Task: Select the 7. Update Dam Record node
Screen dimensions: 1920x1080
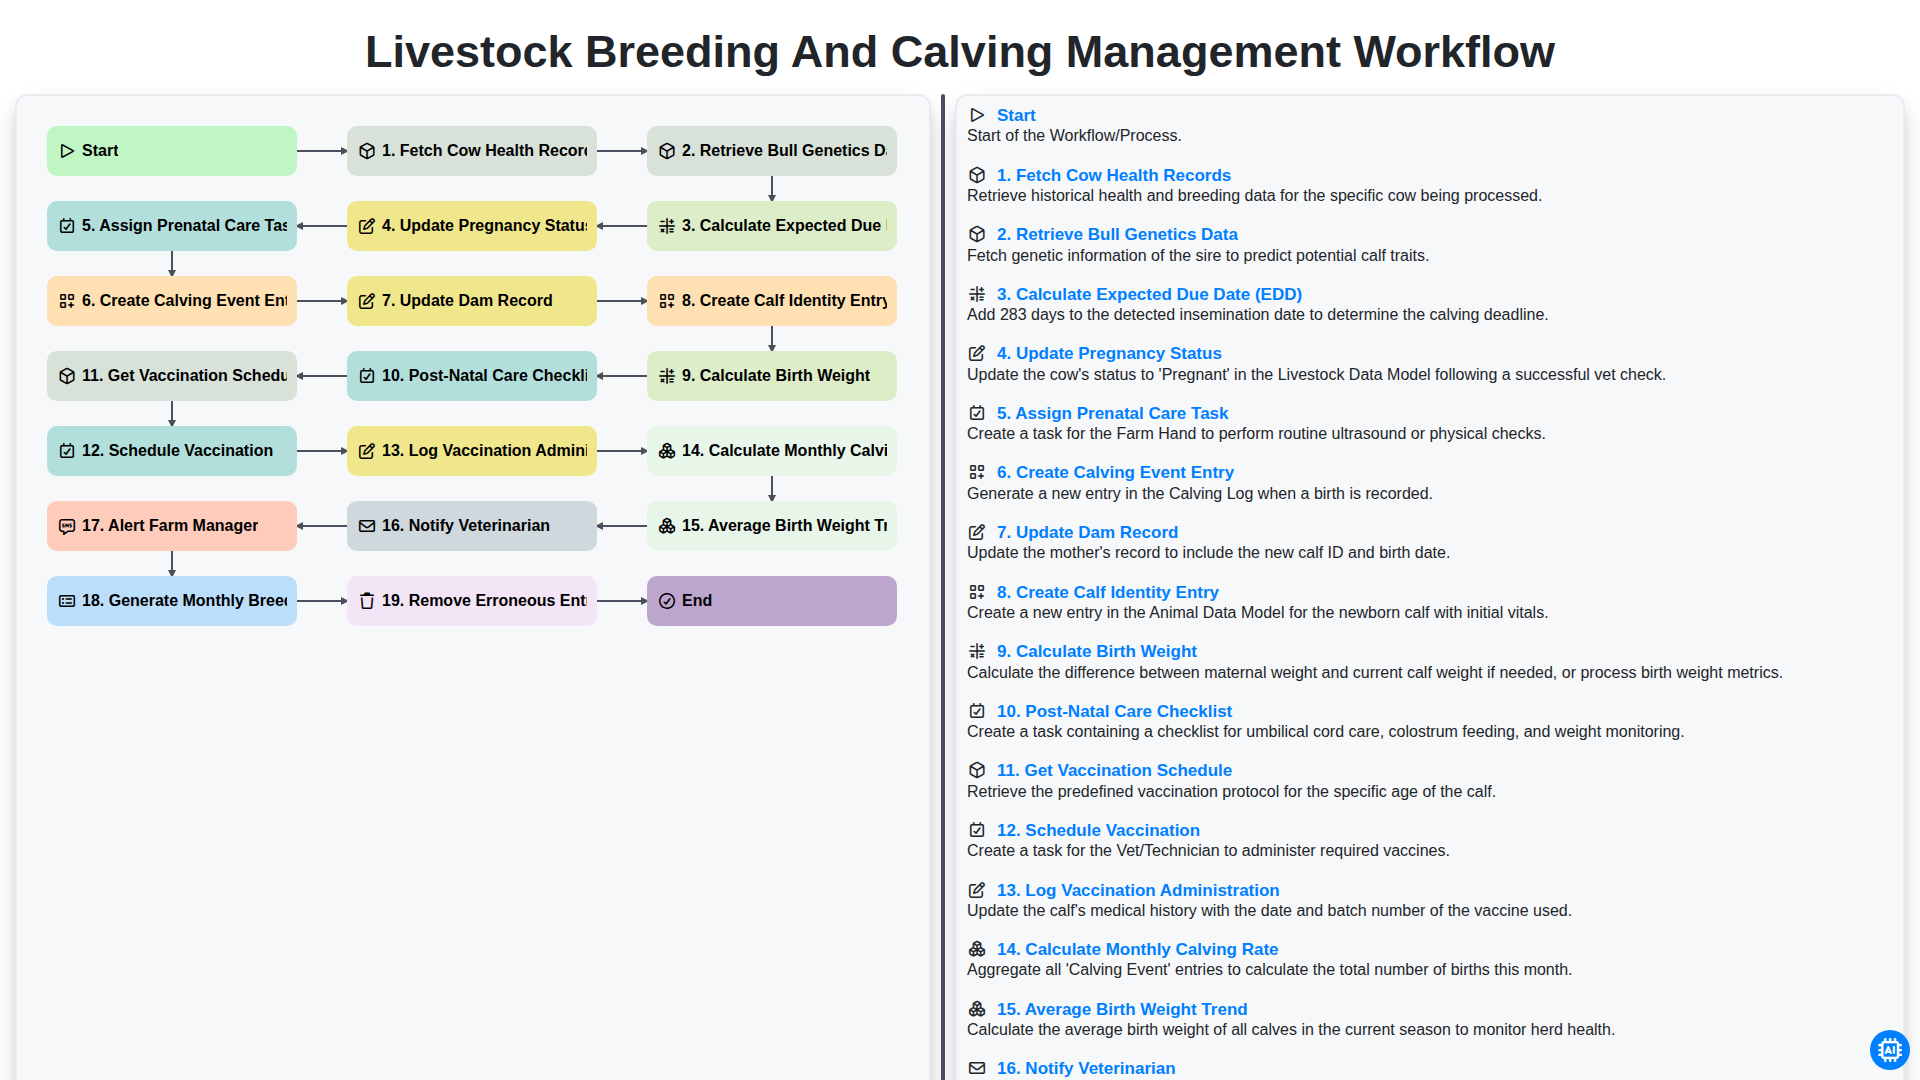Action: 472,301
